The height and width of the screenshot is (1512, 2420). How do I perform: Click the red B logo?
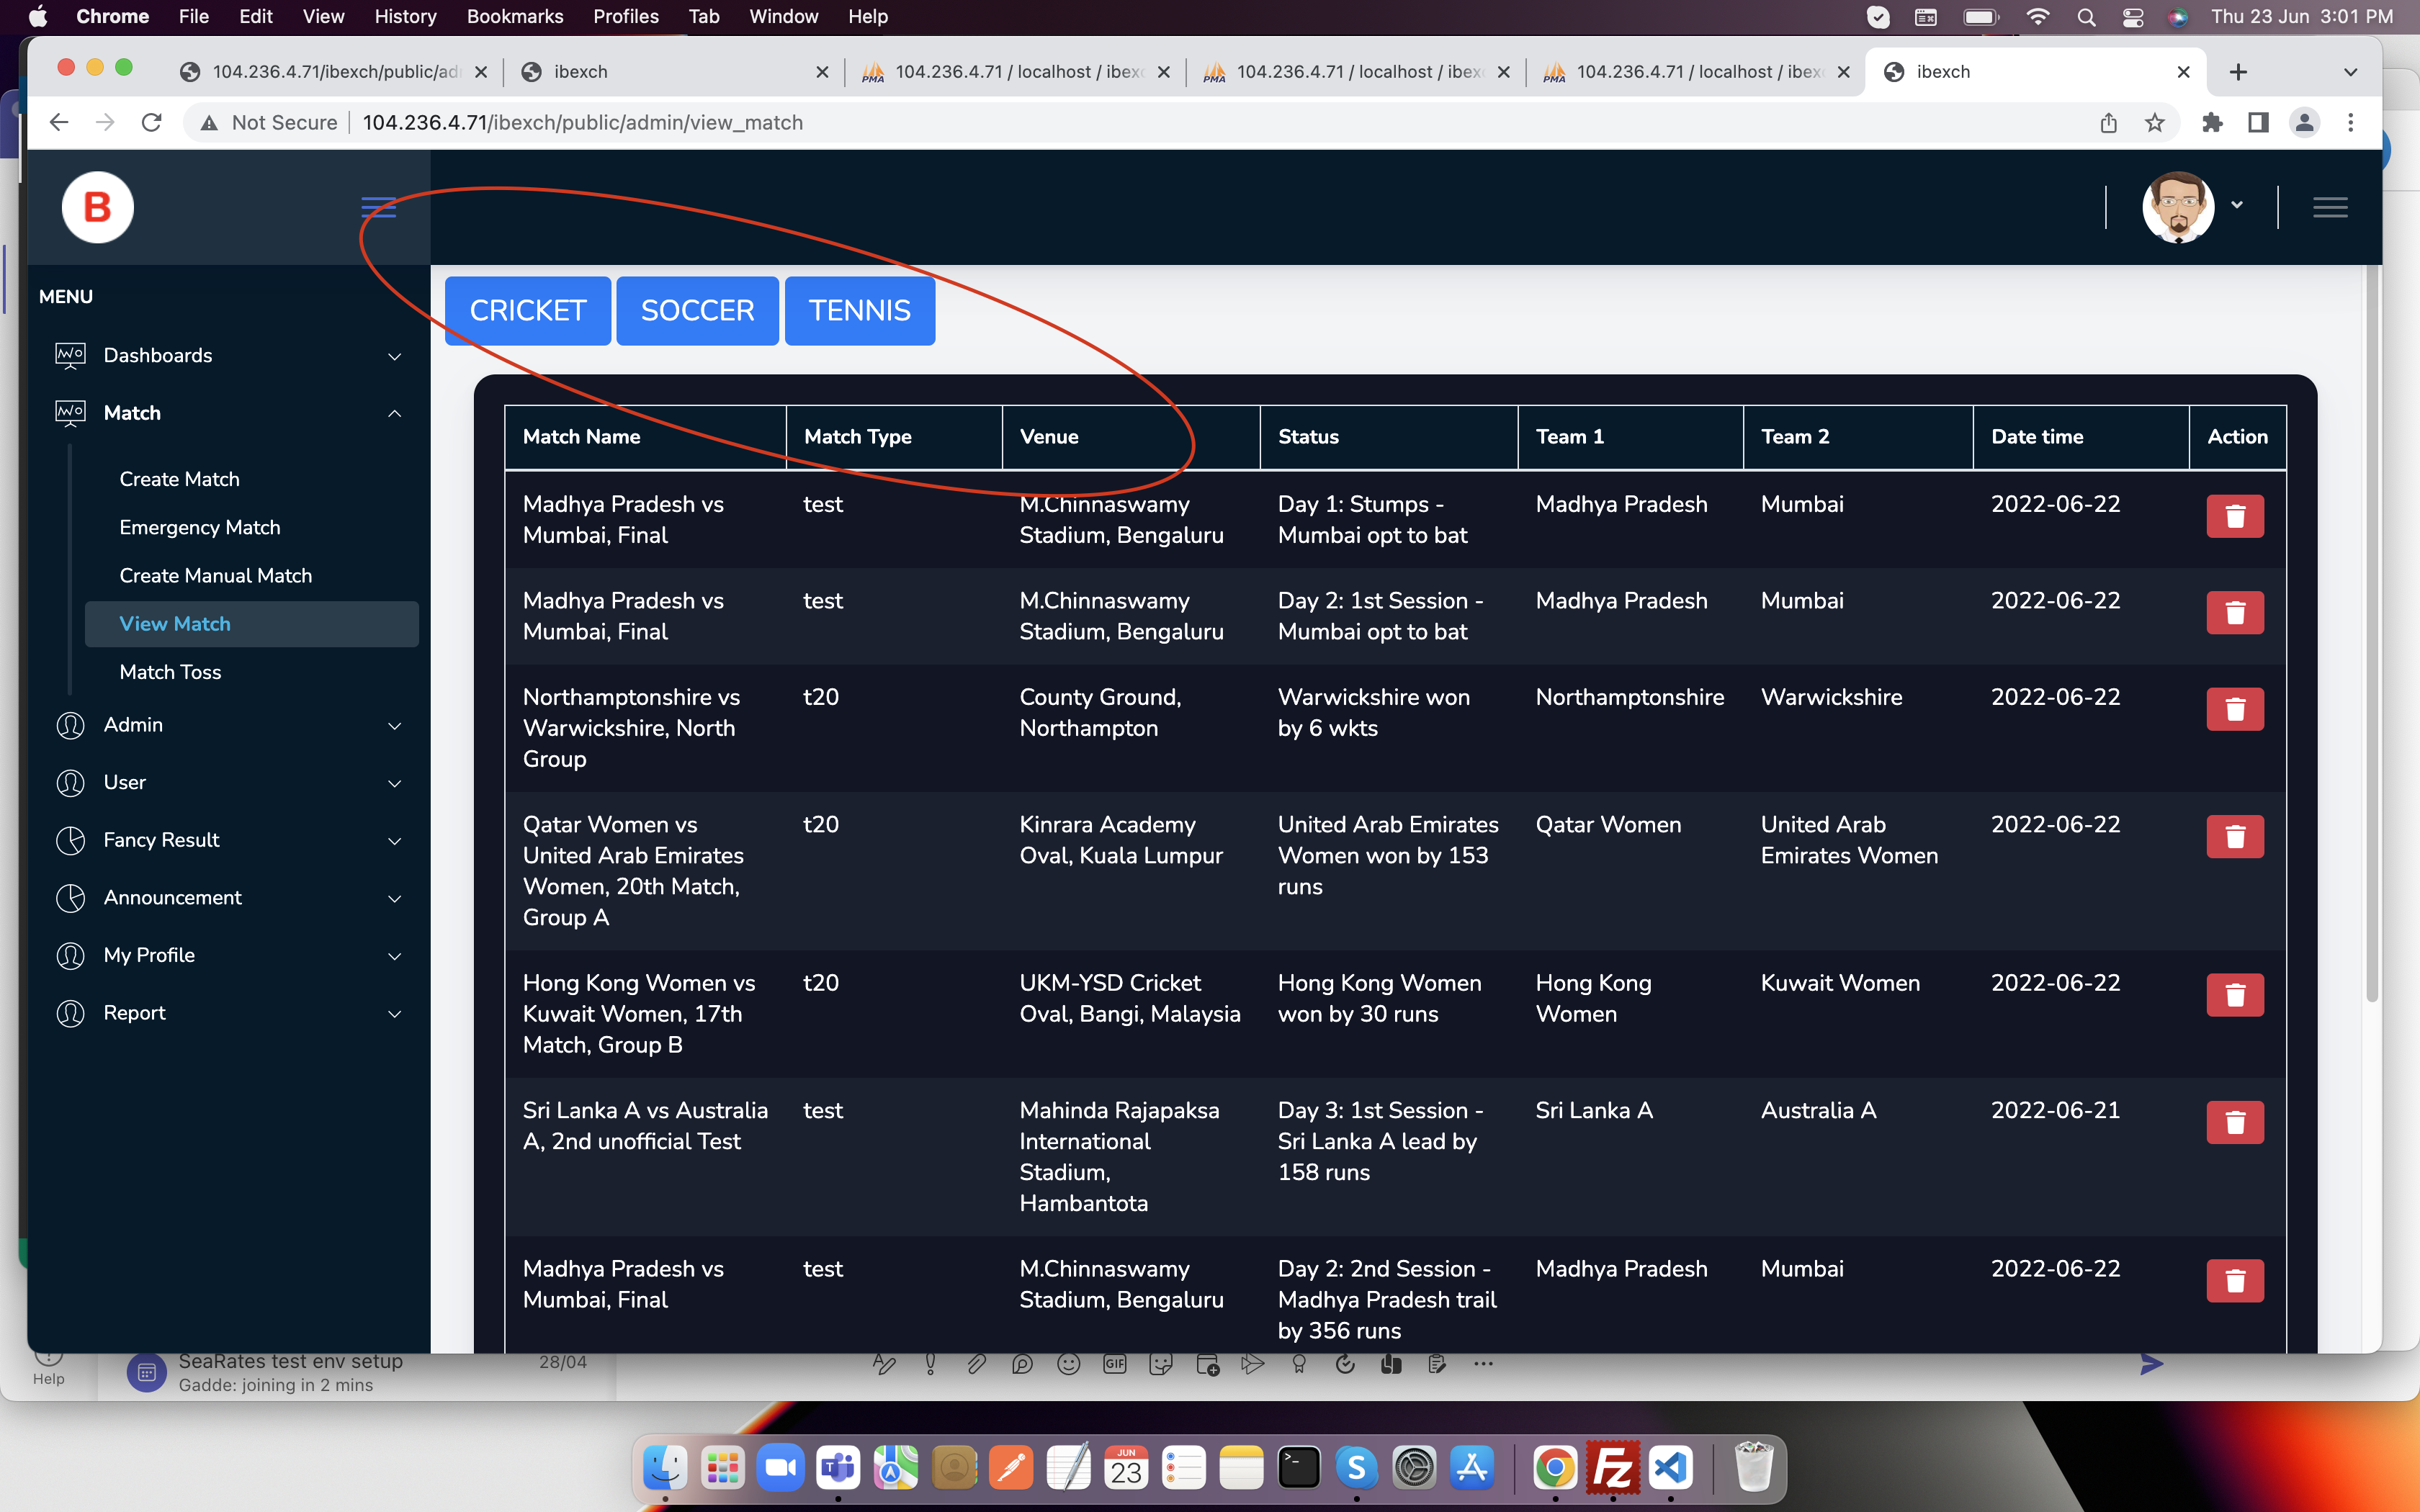(x=97, y=207)
